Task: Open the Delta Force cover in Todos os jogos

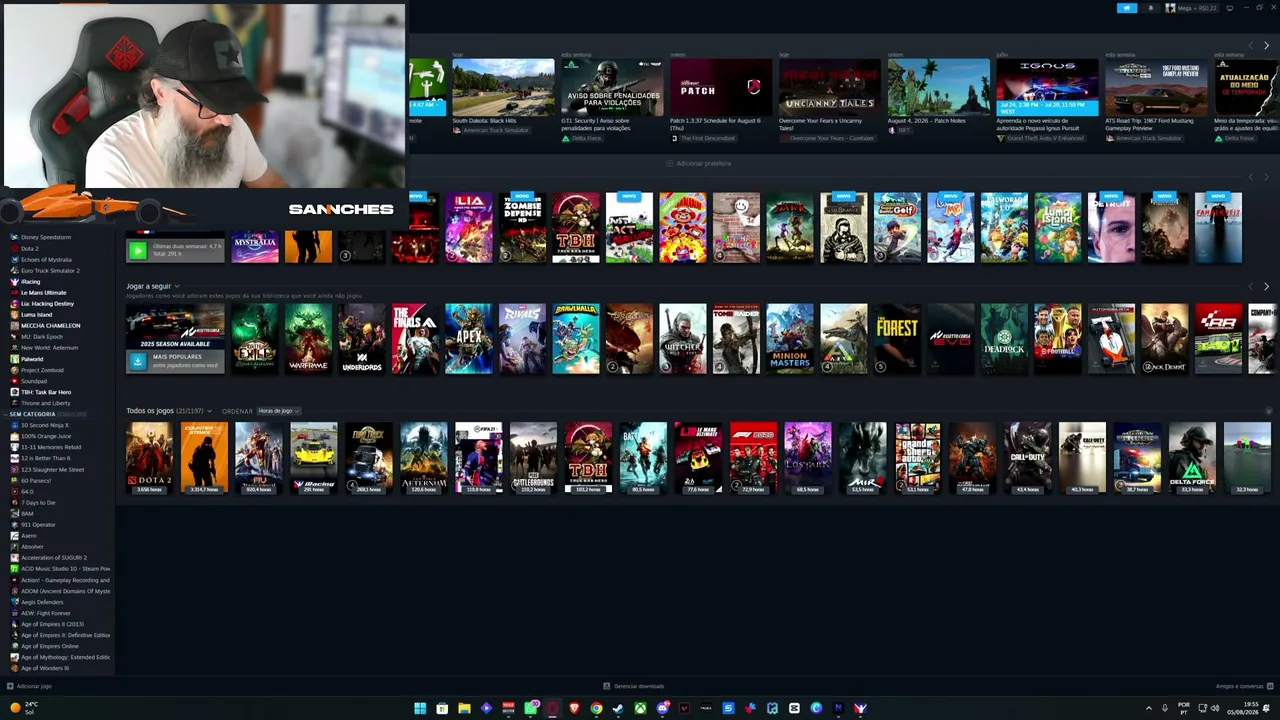Action: point(1192,458)
